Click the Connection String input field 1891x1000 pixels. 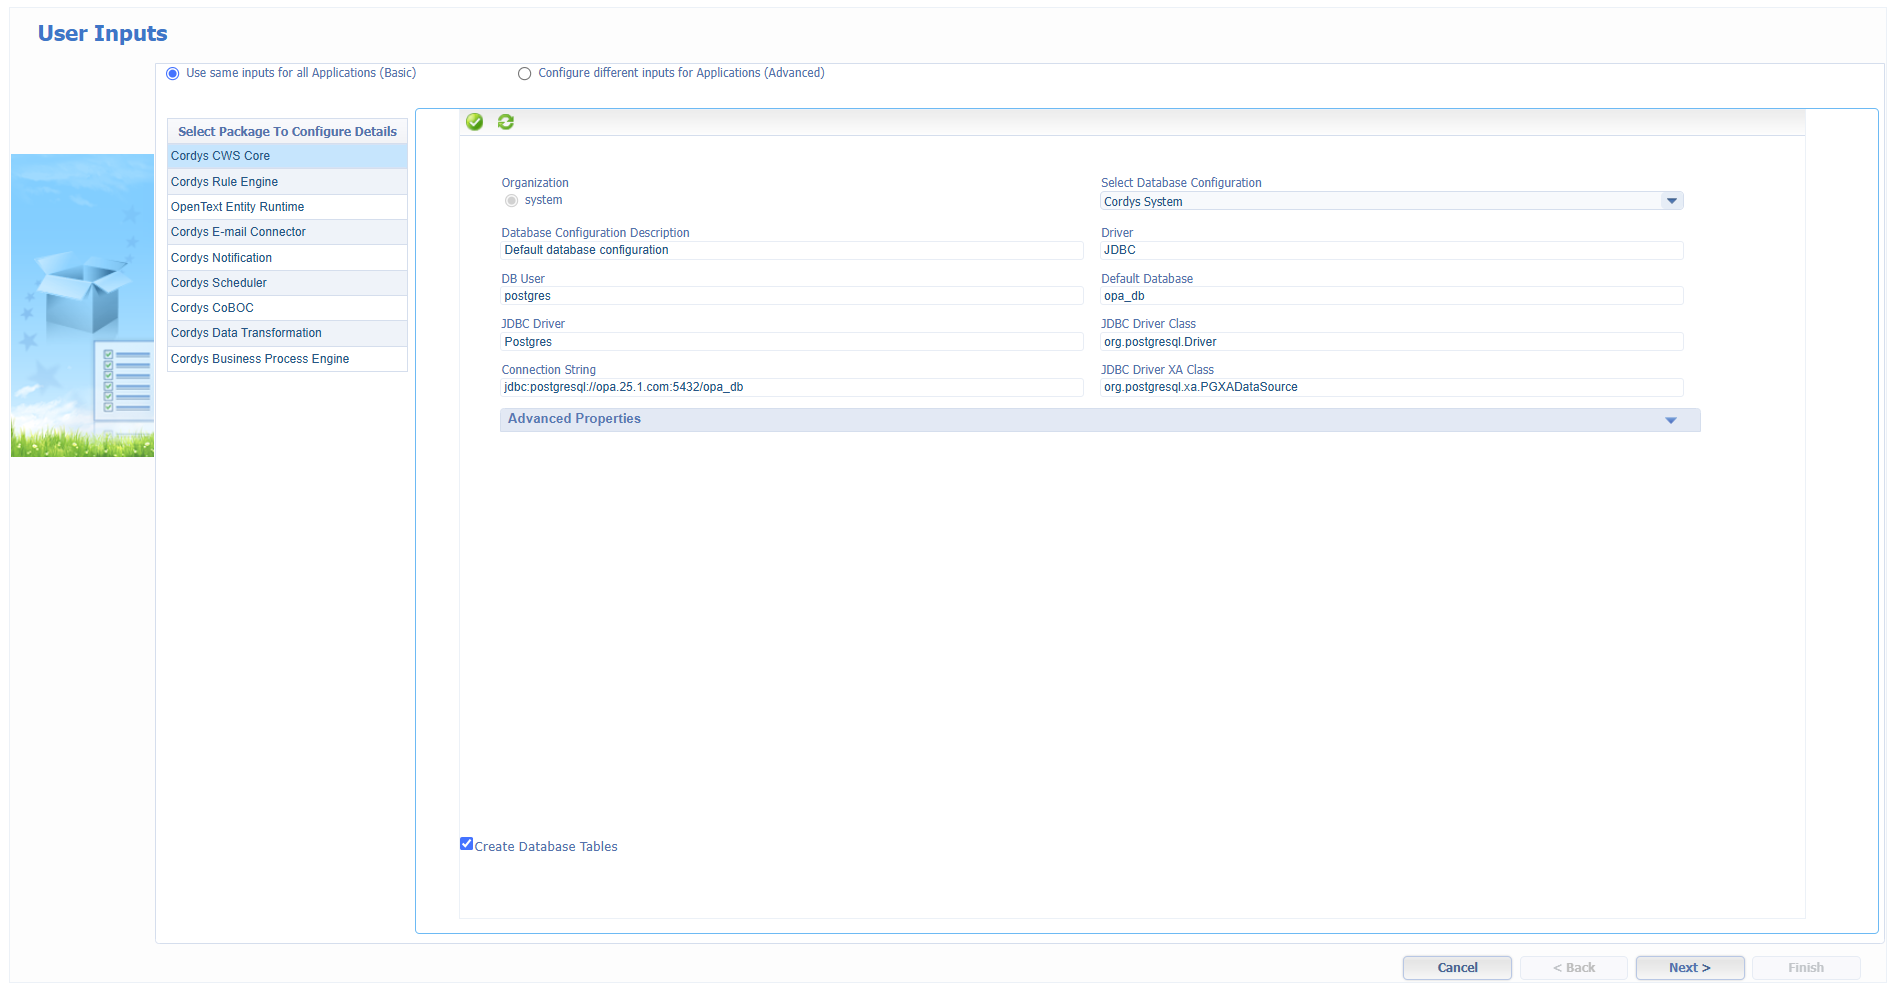tap(791, 388)
